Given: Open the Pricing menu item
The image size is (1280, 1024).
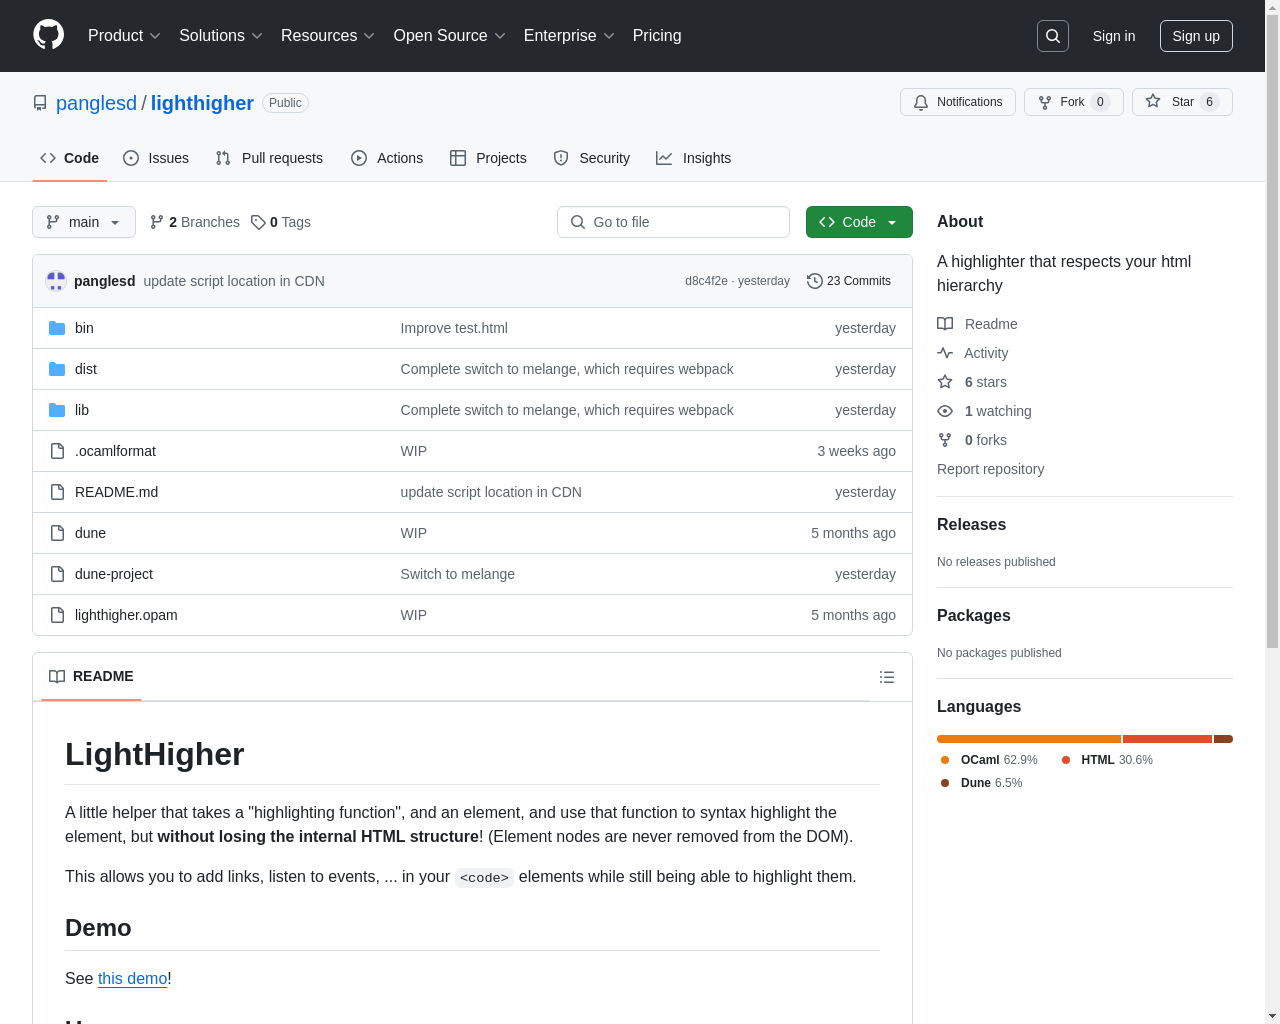Looking at the screenshot, I should (x=657, y=36).
